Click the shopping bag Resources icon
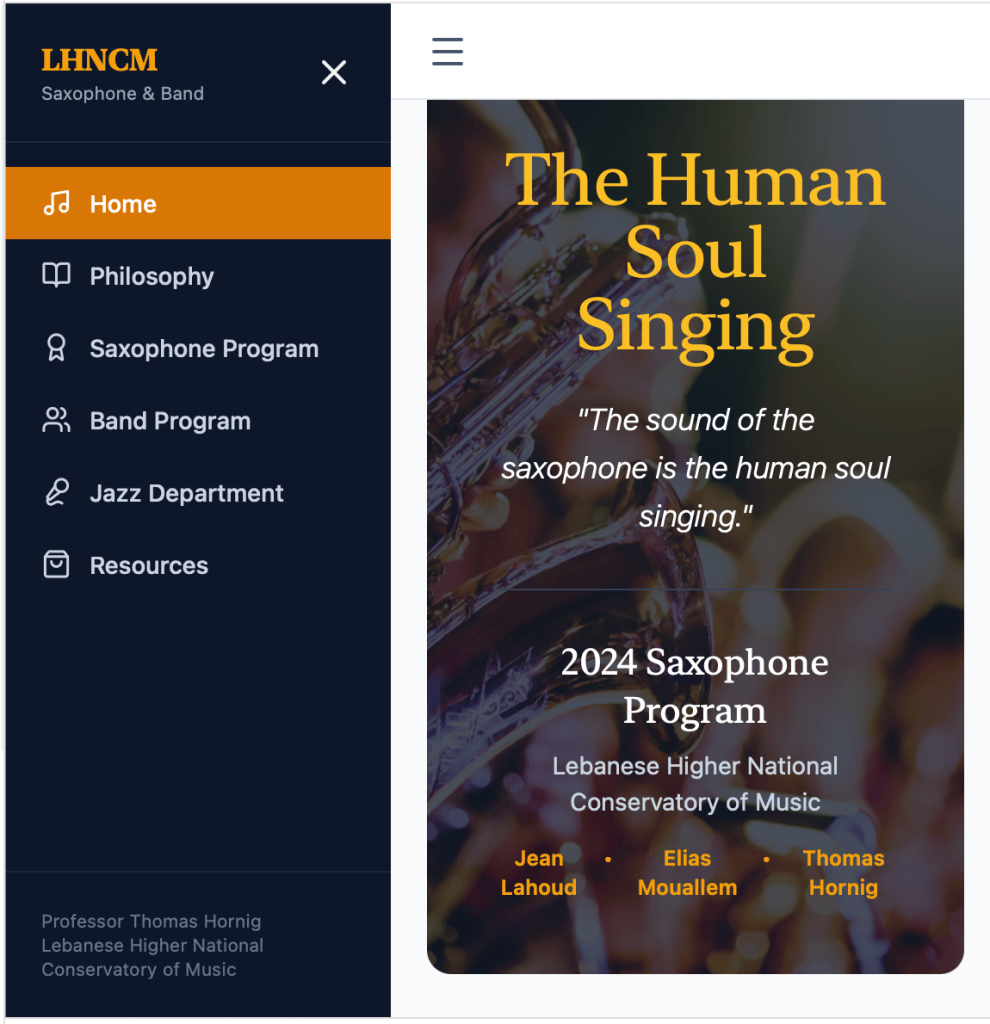The height and width of the screenshot is (1024, 990). pyautogui.click(x=56, y=565)
